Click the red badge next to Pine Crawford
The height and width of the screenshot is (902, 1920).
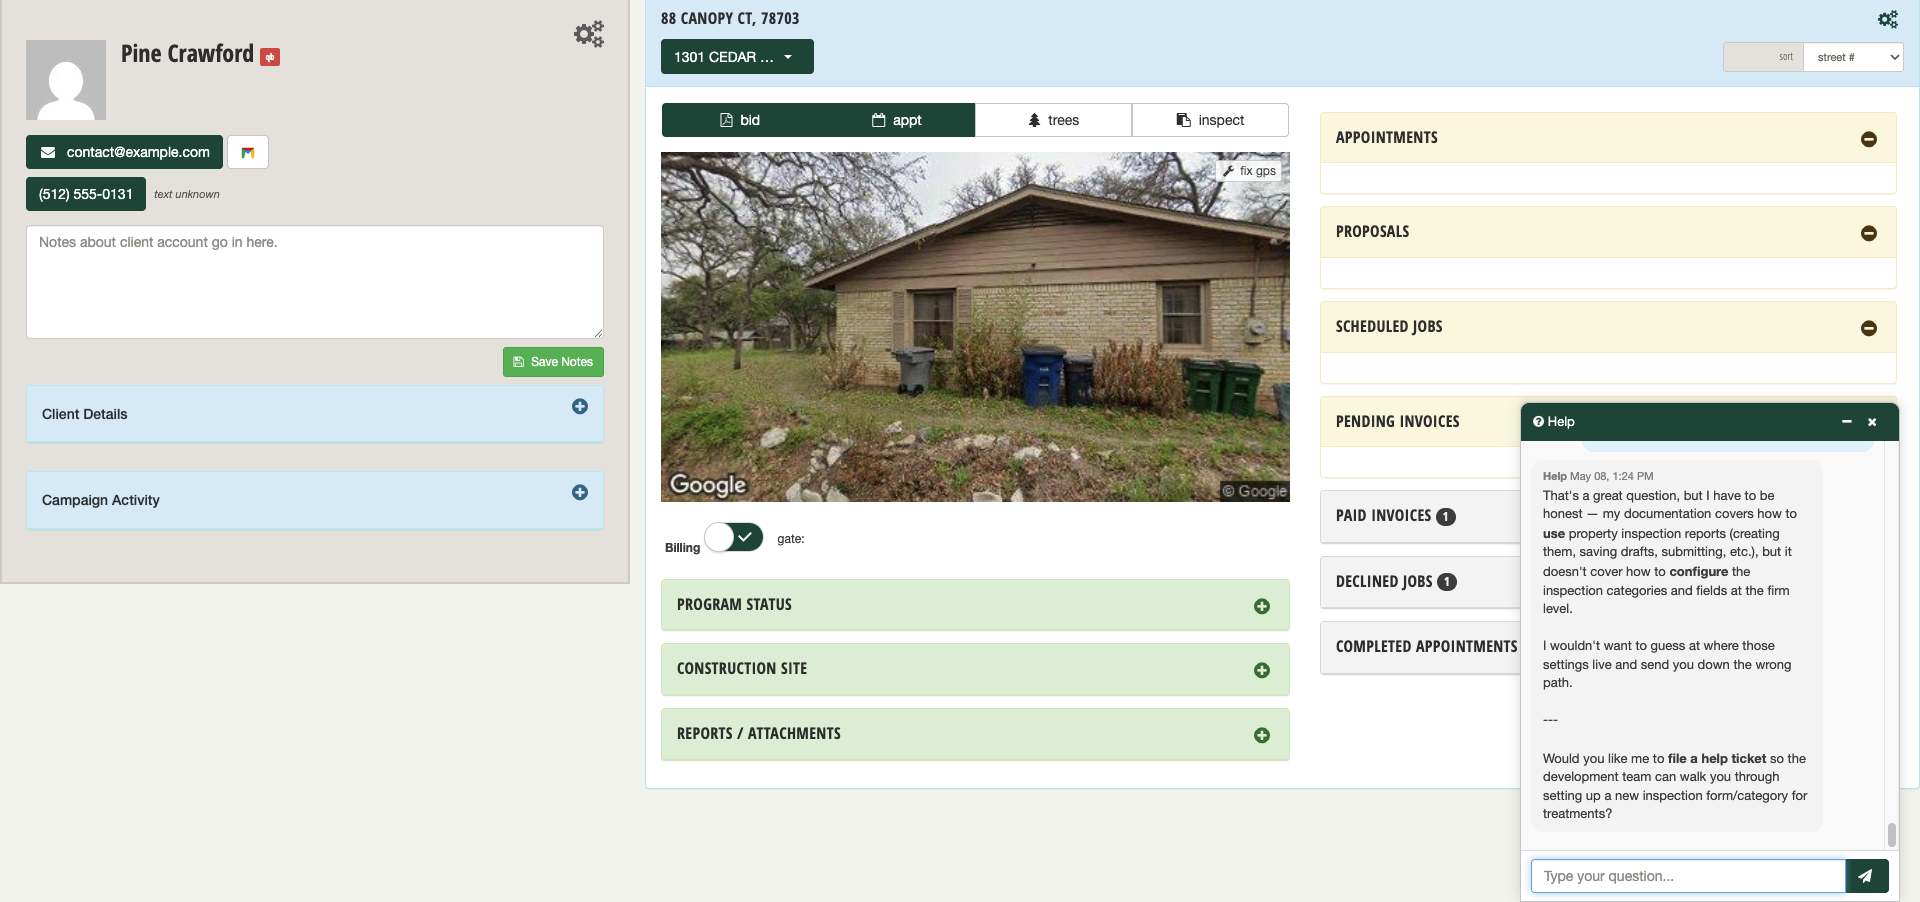[270, 57]
